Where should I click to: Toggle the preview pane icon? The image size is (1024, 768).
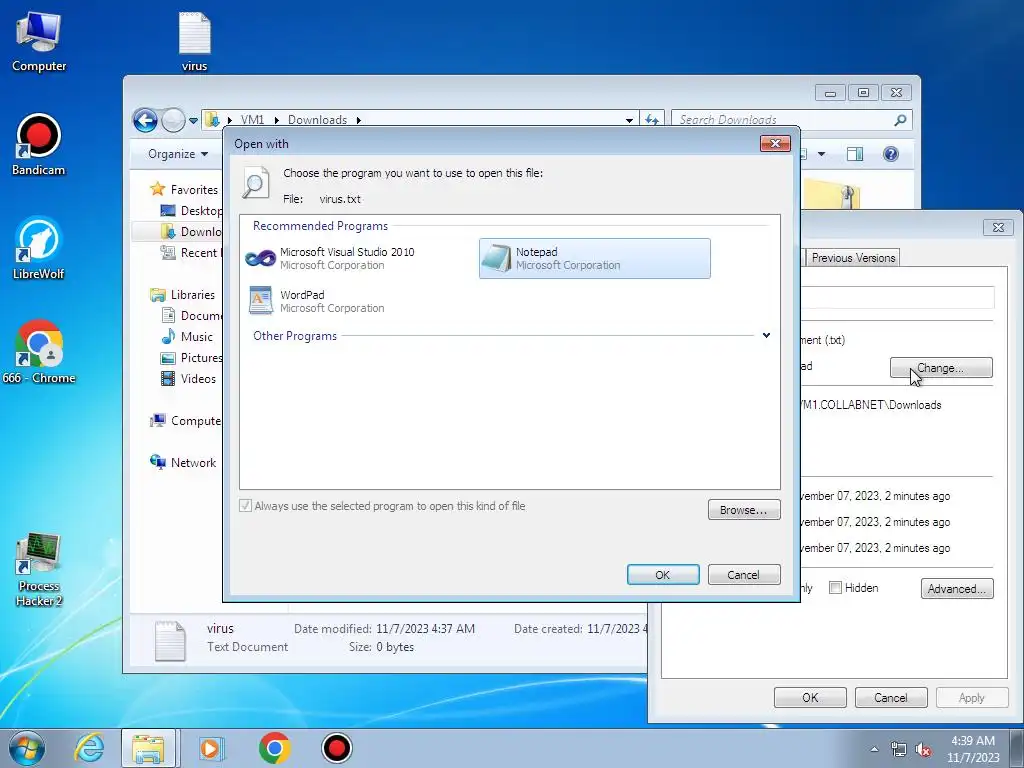tap(854, 154)
